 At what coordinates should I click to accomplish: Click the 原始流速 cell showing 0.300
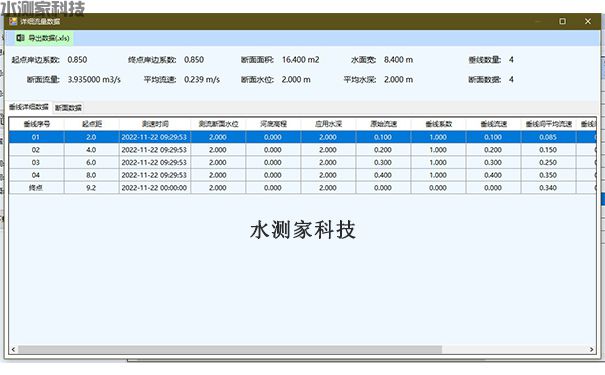click(x=383, y=162)
